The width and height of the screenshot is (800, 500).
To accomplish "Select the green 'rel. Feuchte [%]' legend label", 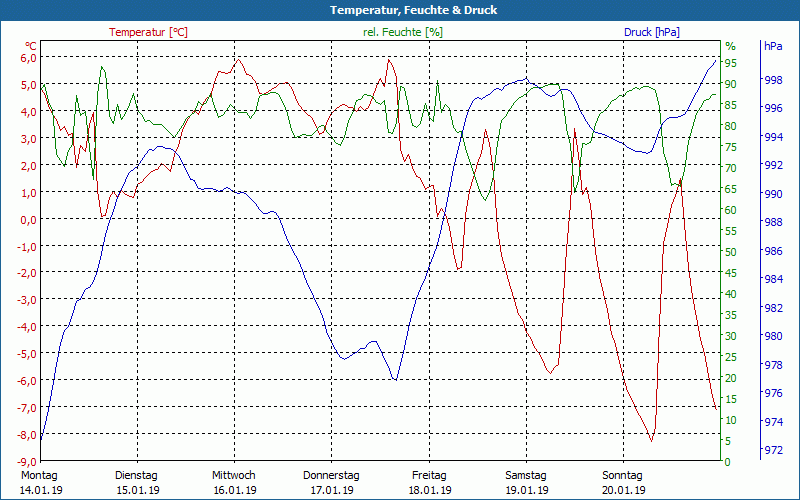I will 403,32.
